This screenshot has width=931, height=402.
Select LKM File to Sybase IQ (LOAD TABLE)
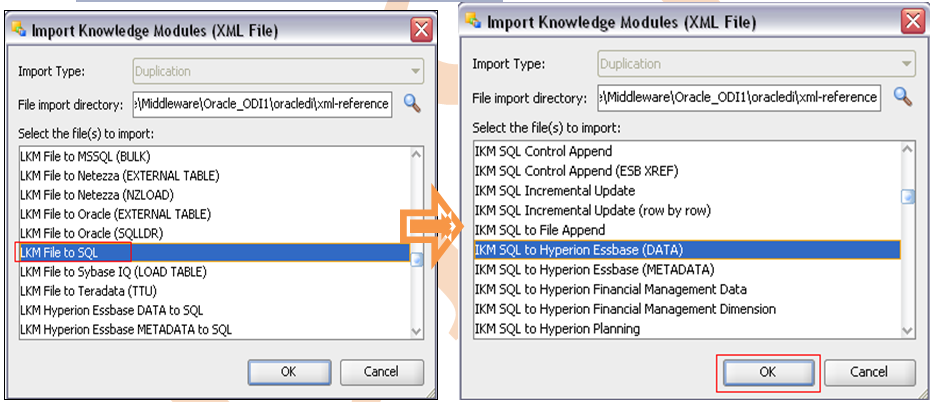pyautogui.click(x=214, y=272)
